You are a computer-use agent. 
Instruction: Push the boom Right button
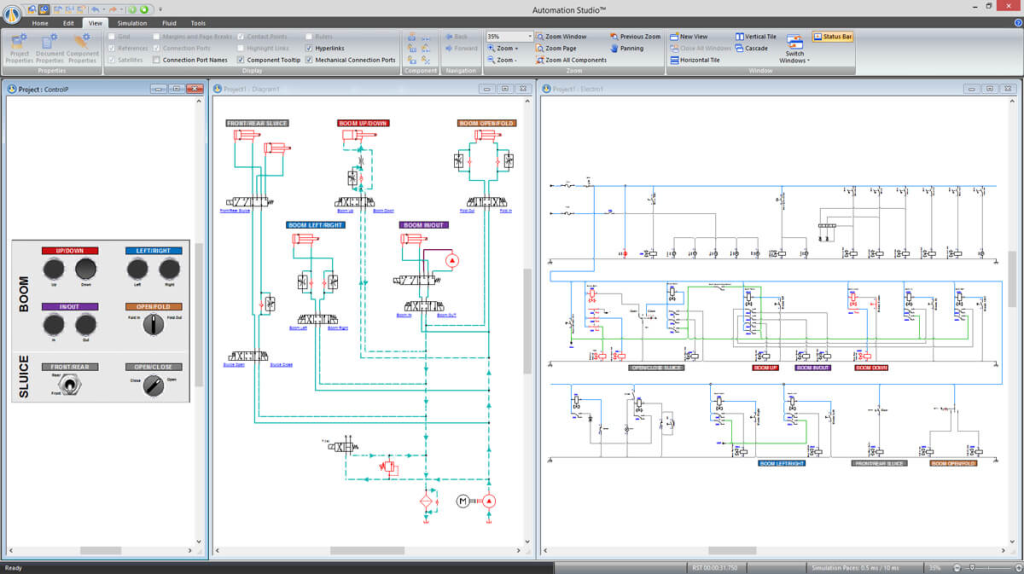tap(169, 268)
